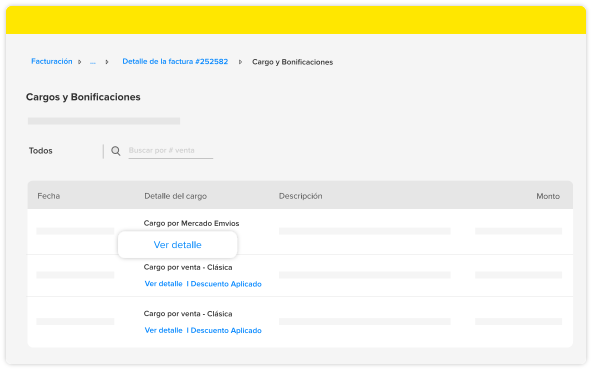Click the arrow before Cargo y Bonificaciones breadcrumb
The width and height of the screenshot is (592, 370).
240,62
